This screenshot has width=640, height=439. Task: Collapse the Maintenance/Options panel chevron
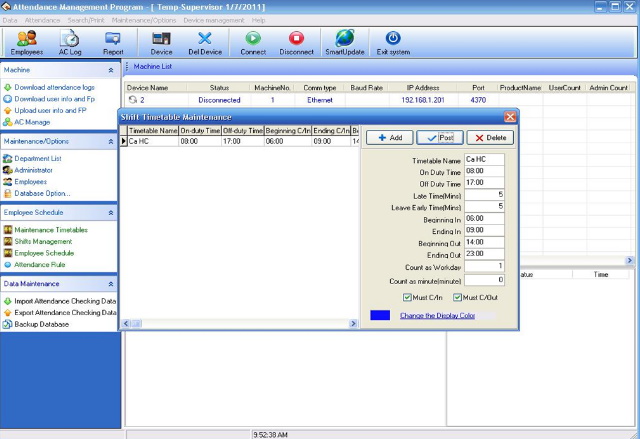(x=111, y=142)
